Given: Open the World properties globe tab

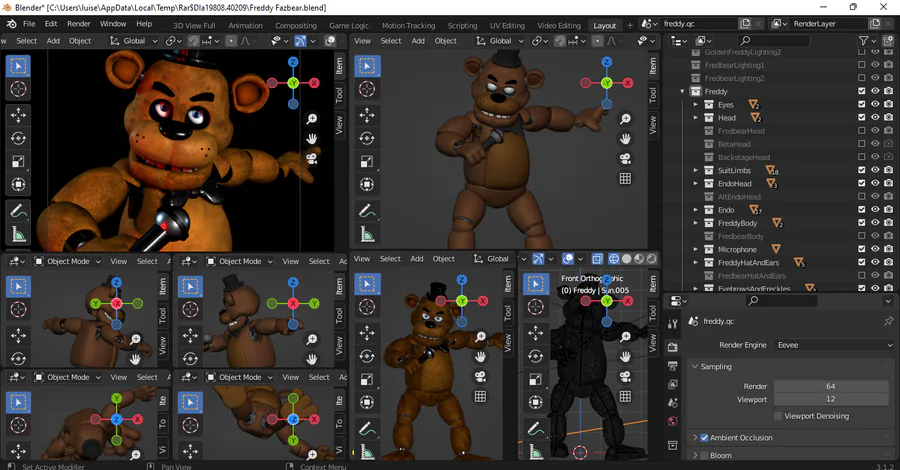Looking at the screenshot, I should (x=673, y=422).
